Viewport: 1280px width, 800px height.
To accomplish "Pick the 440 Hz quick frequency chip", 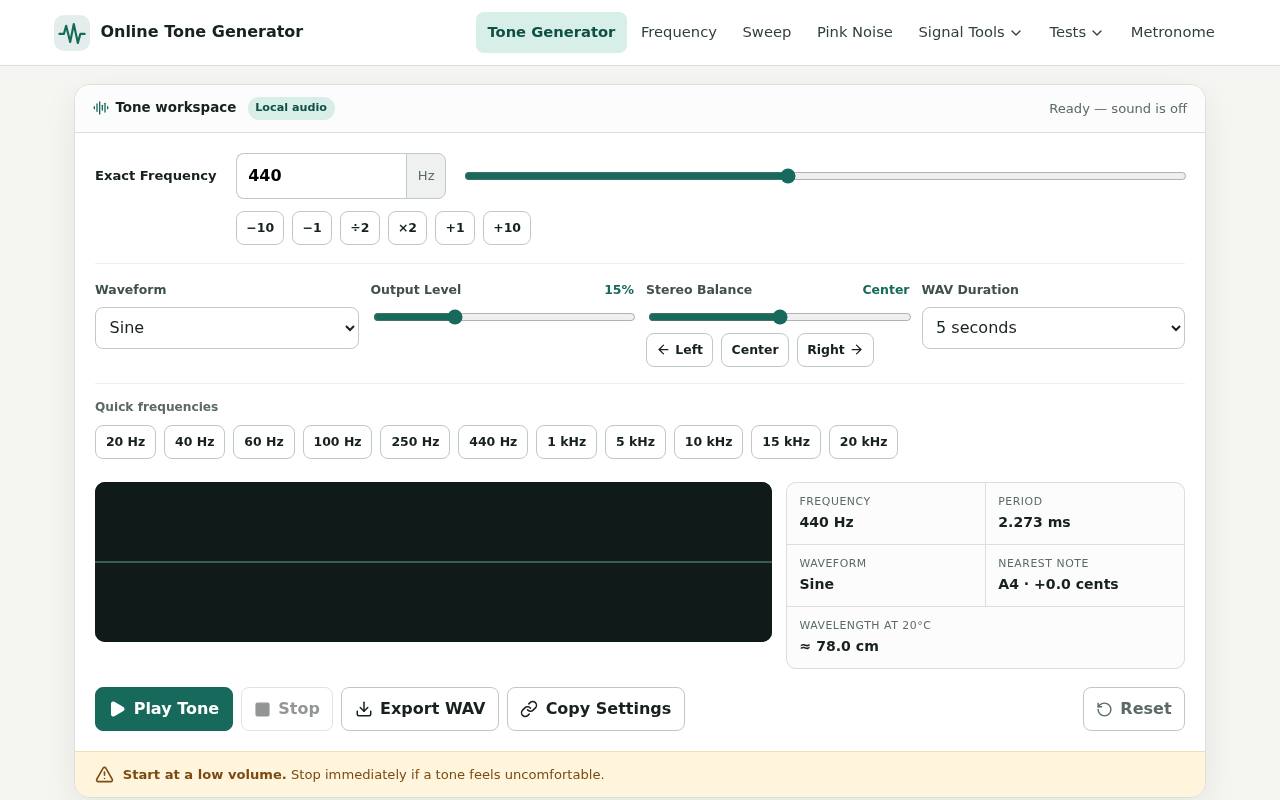I will point(493,442).
